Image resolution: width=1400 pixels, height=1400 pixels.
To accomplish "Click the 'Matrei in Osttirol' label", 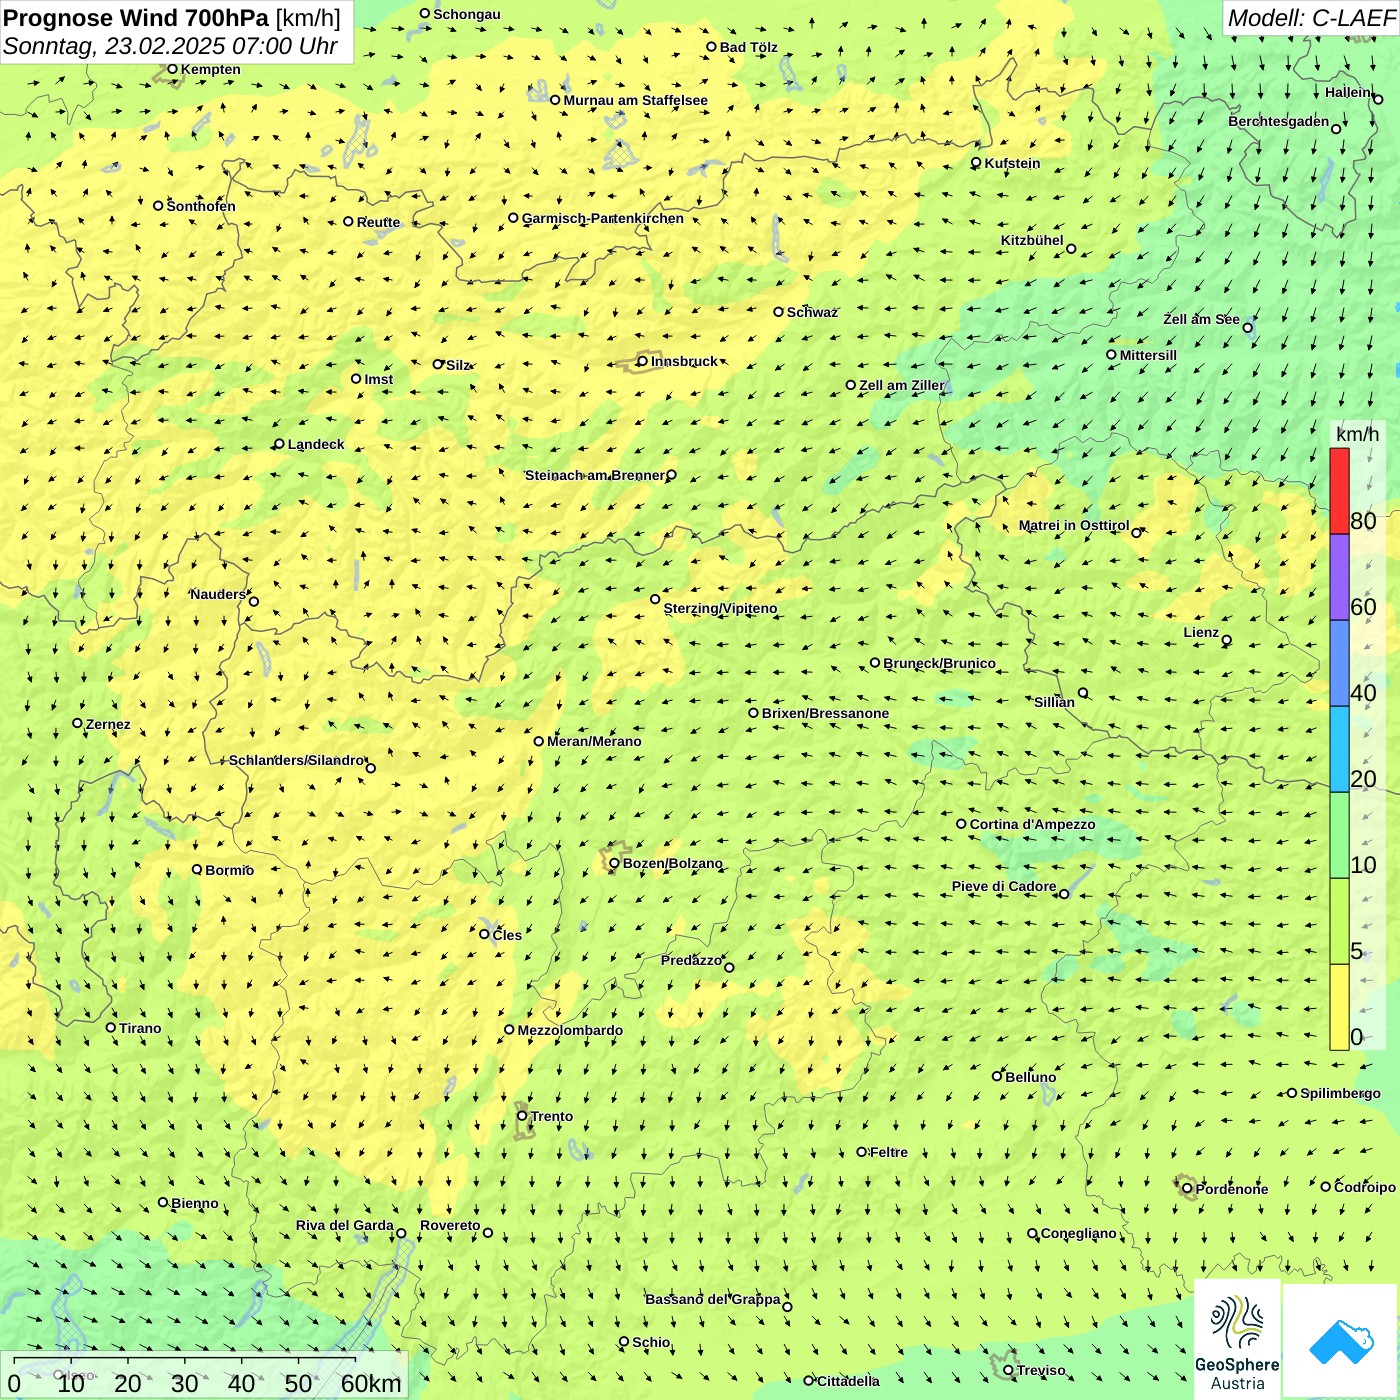I will 1074,525.
